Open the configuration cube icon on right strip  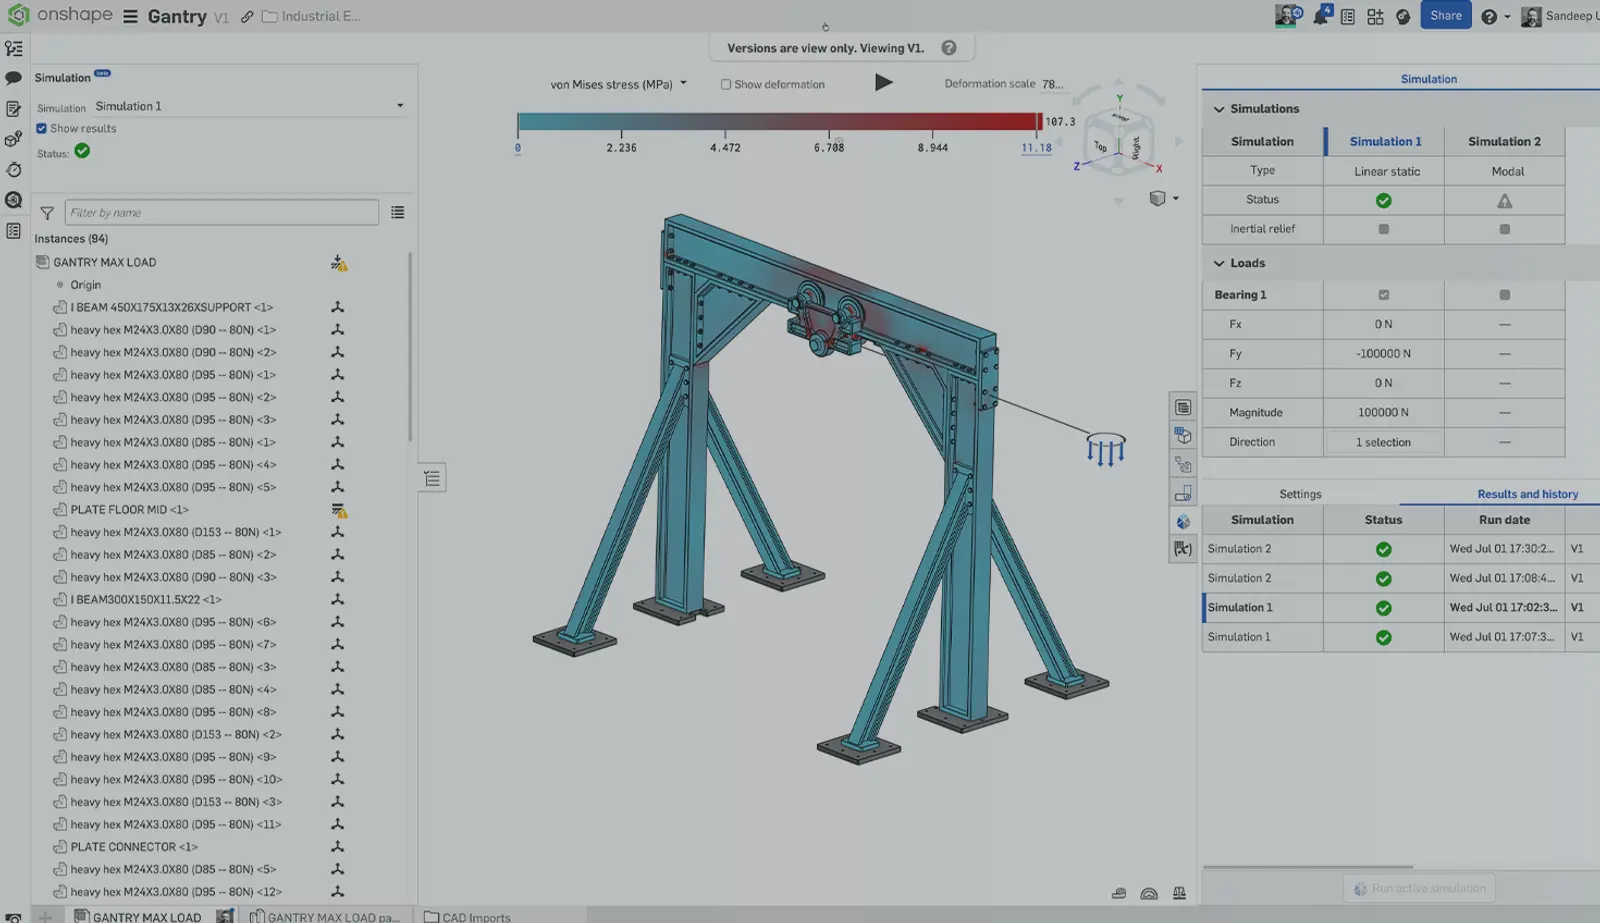(x=1183, y=436)
